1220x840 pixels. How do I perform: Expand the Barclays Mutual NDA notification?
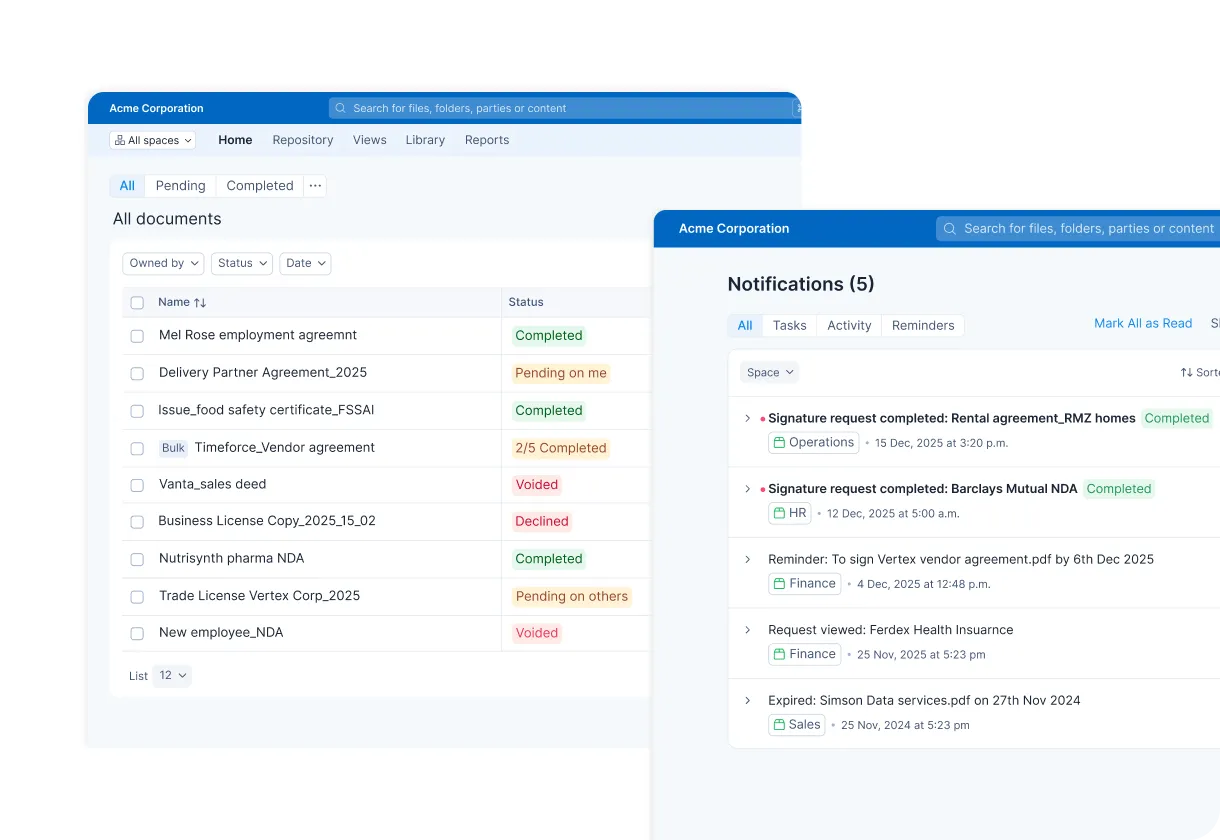tap(747, 489)
